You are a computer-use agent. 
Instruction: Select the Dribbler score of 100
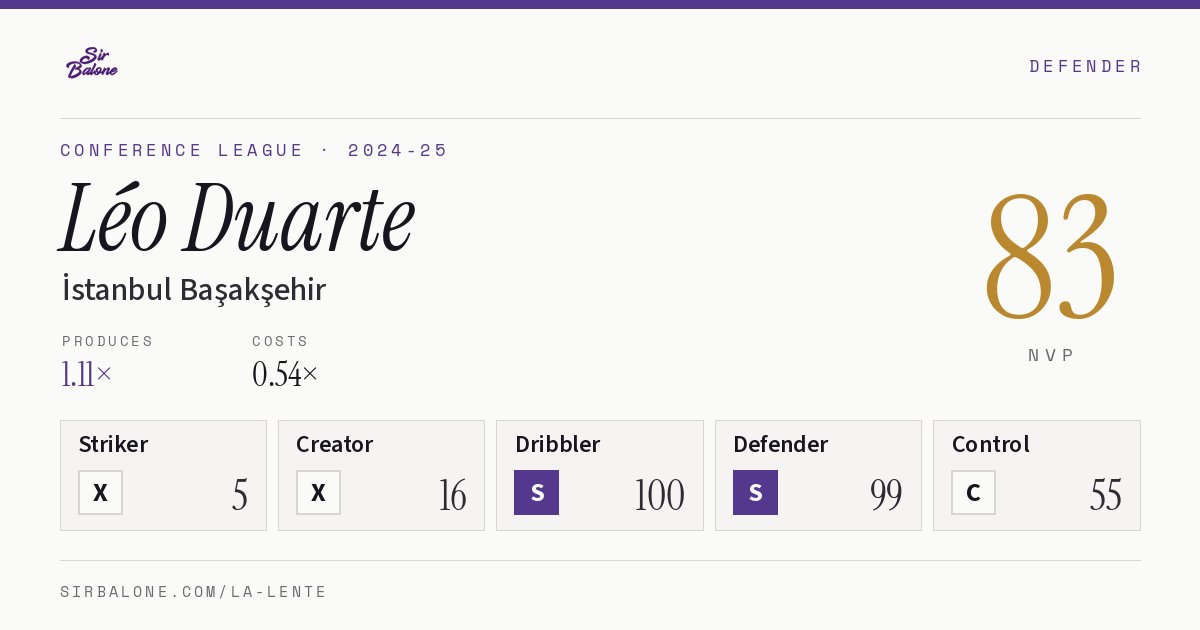point(659,495)
